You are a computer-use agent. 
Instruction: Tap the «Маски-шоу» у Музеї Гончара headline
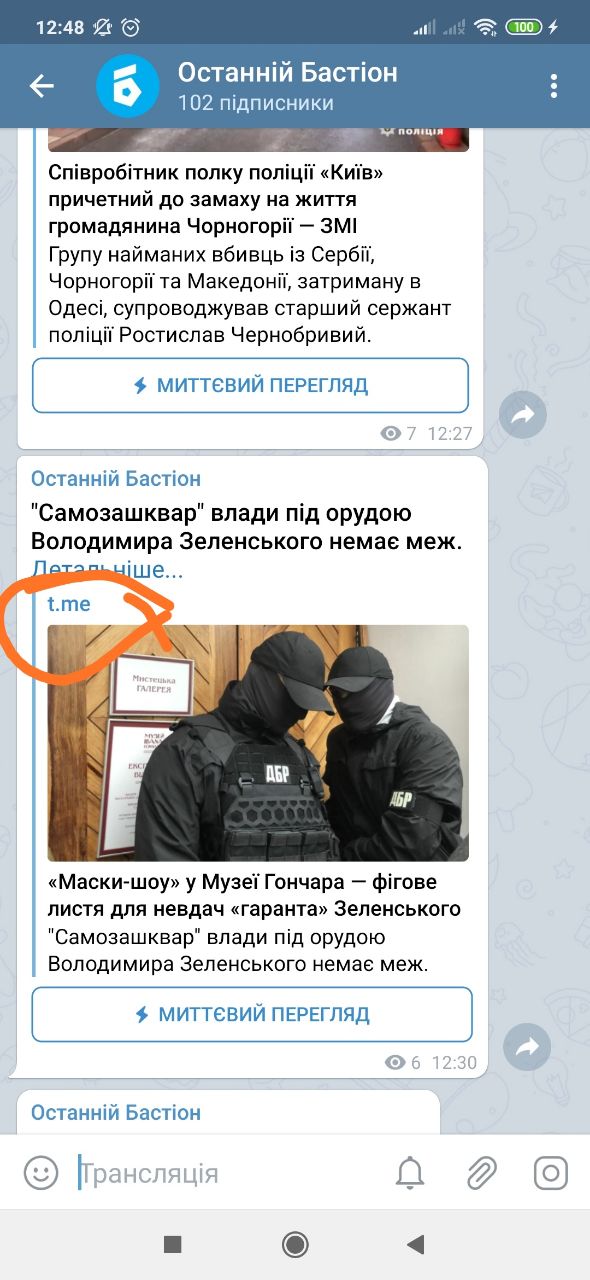pyautogui.click(x=255, y=896)
